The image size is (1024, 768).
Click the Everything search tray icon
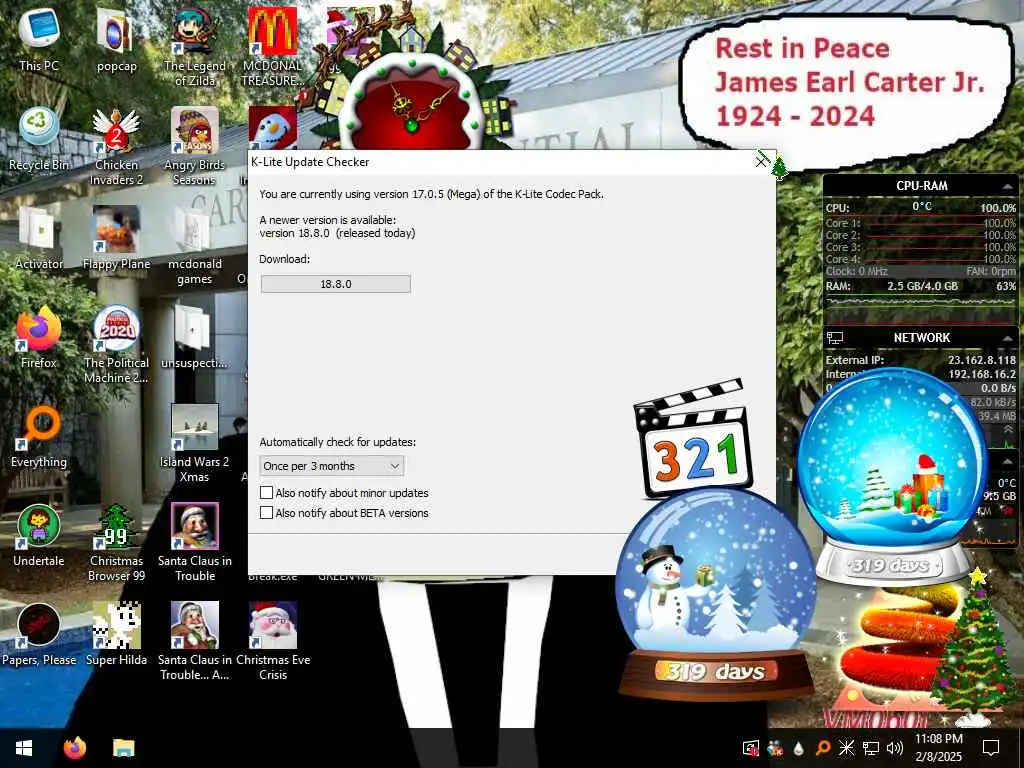tap(823, 748)
